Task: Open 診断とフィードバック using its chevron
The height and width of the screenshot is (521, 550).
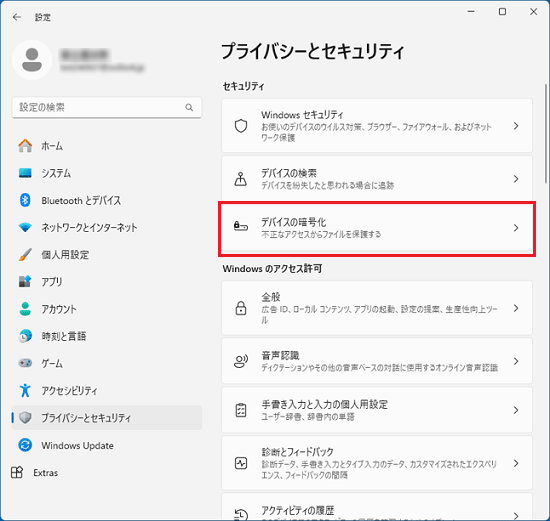Action: (516, 463)
